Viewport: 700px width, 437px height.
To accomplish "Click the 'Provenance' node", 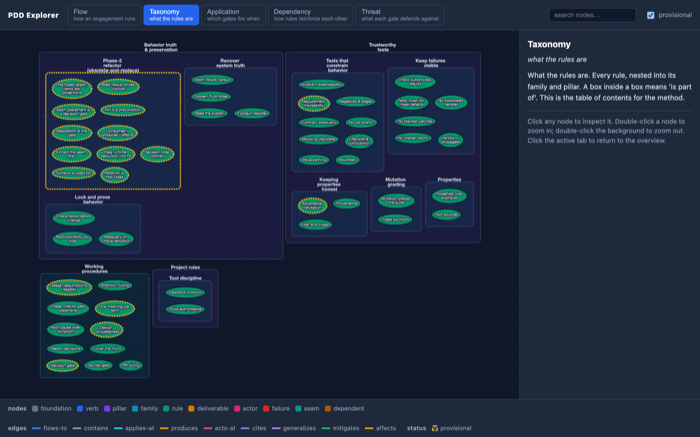I will click(x=346, y=204).
